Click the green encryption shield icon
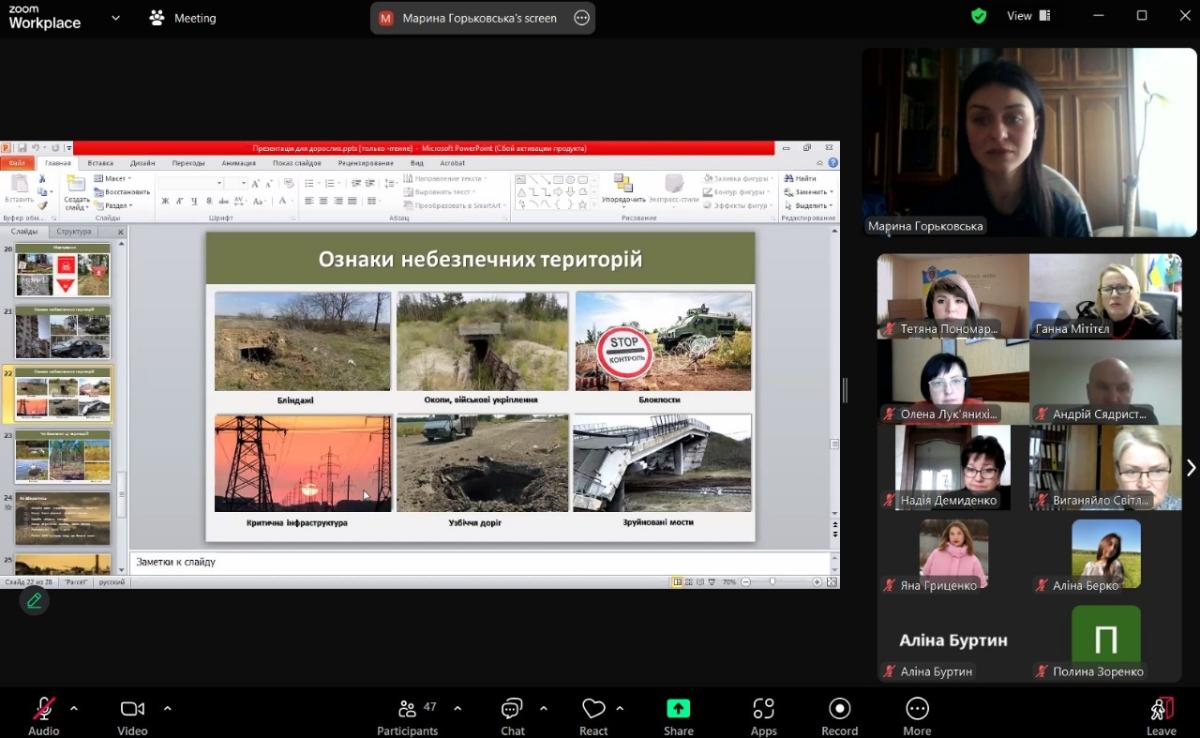Screen dimensions: 1200x738 (979, 16)
